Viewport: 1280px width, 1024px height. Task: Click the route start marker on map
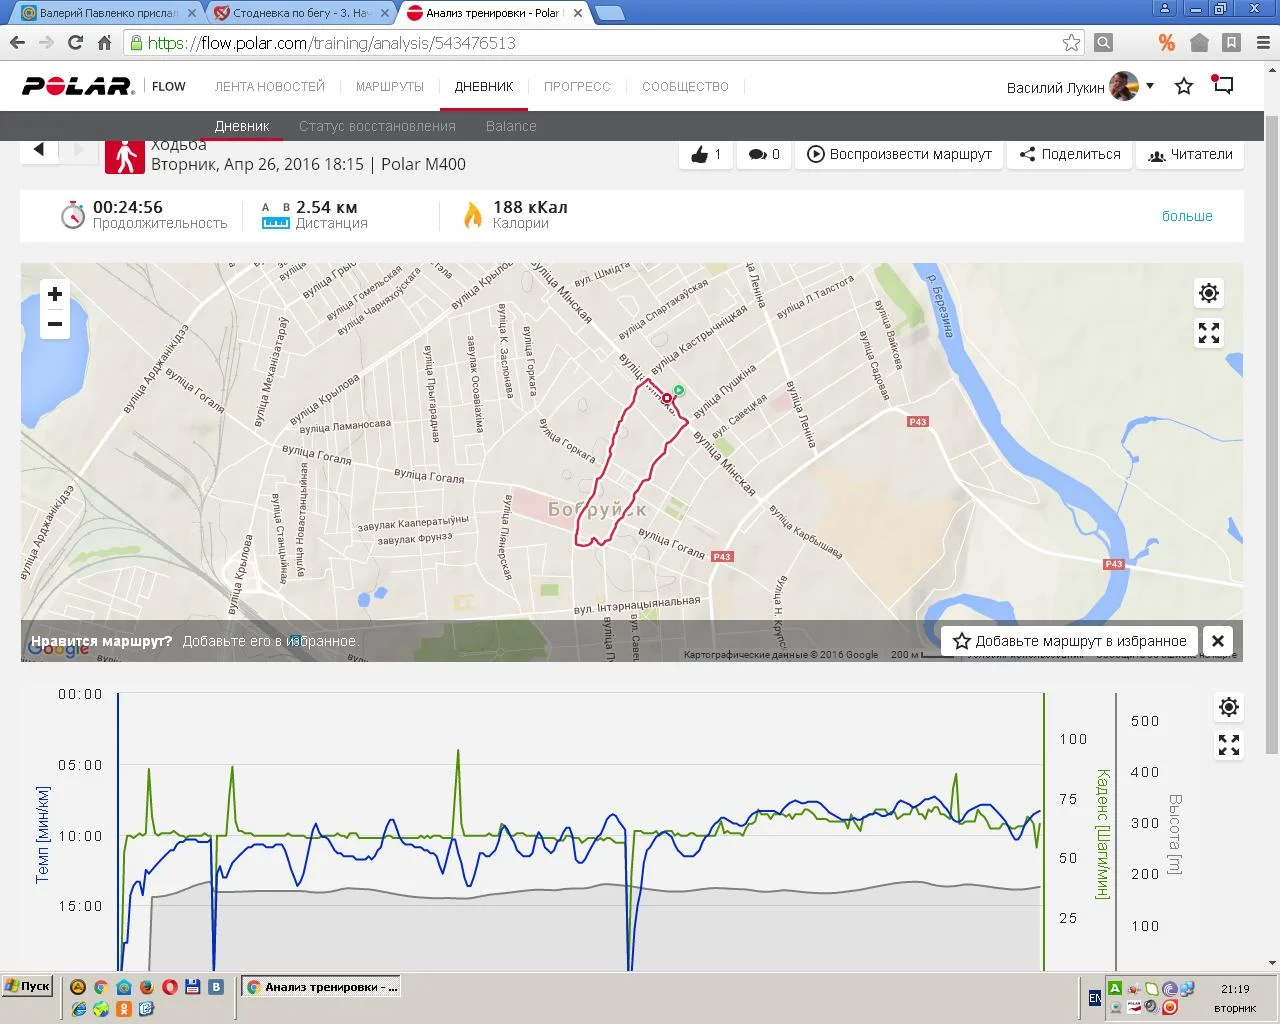pos(679,389)
